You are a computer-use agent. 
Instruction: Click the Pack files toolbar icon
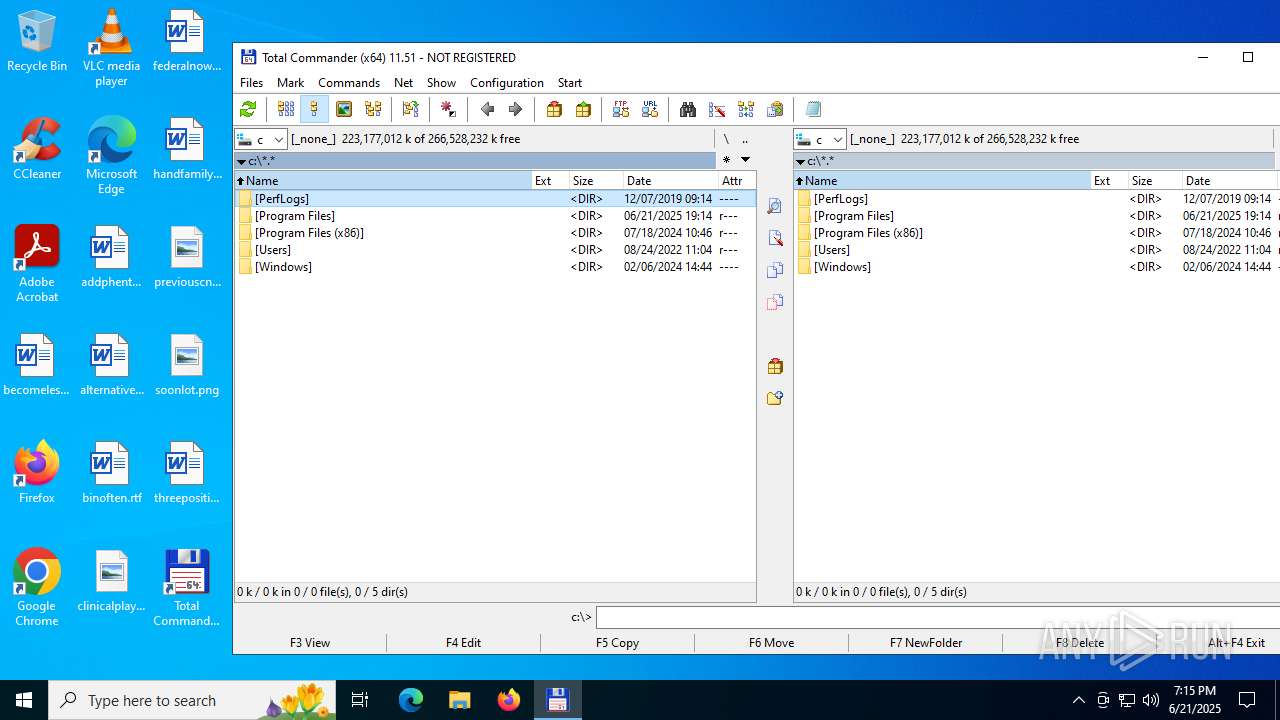tap(554, 109)
